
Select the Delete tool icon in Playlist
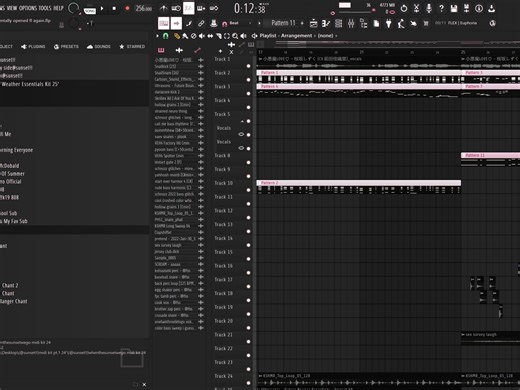coord(193,36)
